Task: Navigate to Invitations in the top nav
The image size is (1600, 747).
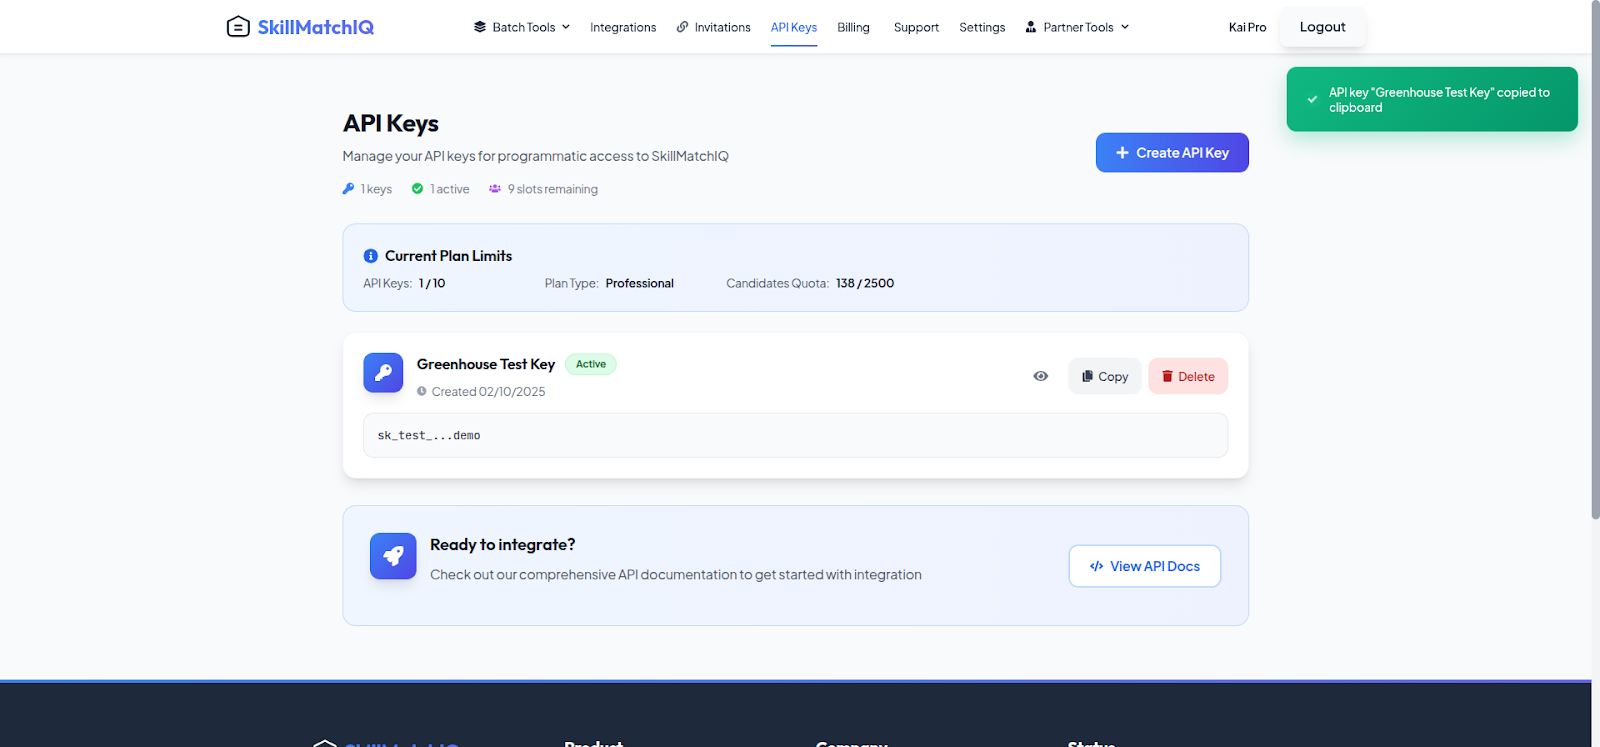Action: tap(713, 27)
